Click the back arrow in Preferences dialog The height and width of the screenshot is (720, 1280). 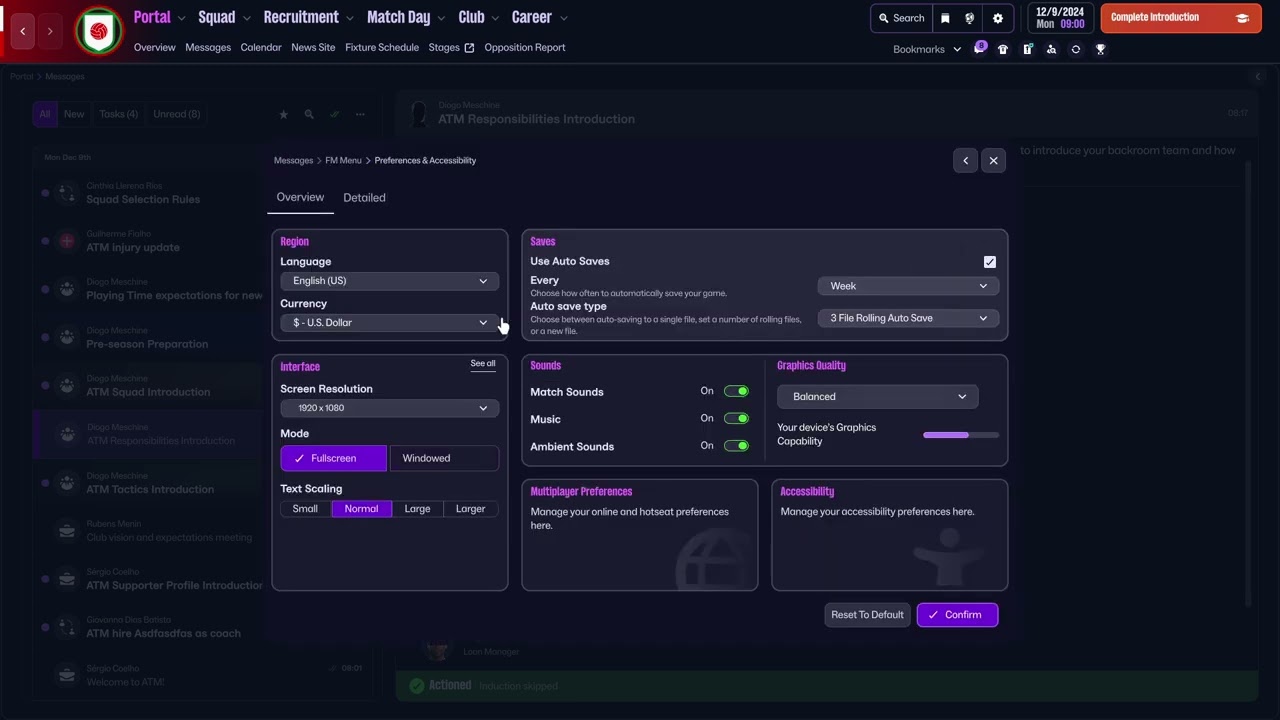pos(965,160)
